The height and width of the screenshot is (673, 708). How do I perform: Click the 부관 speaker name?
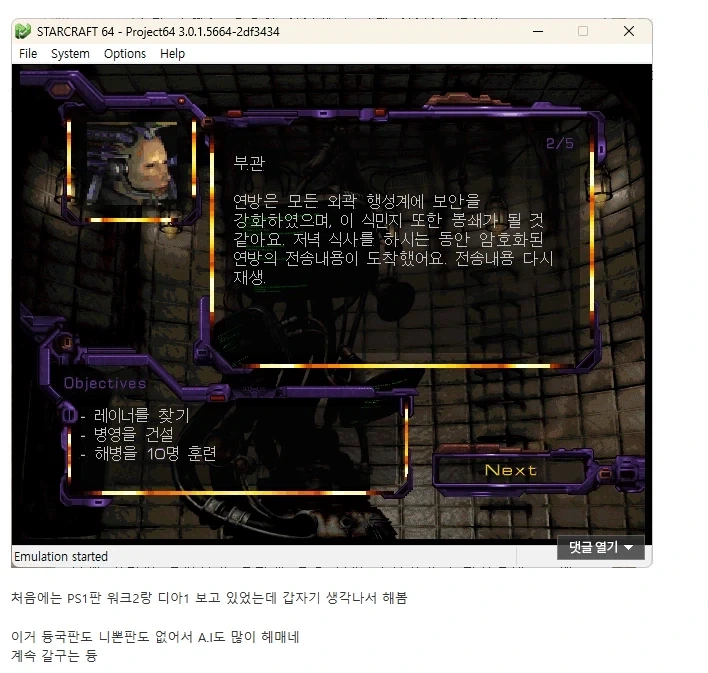249,163
